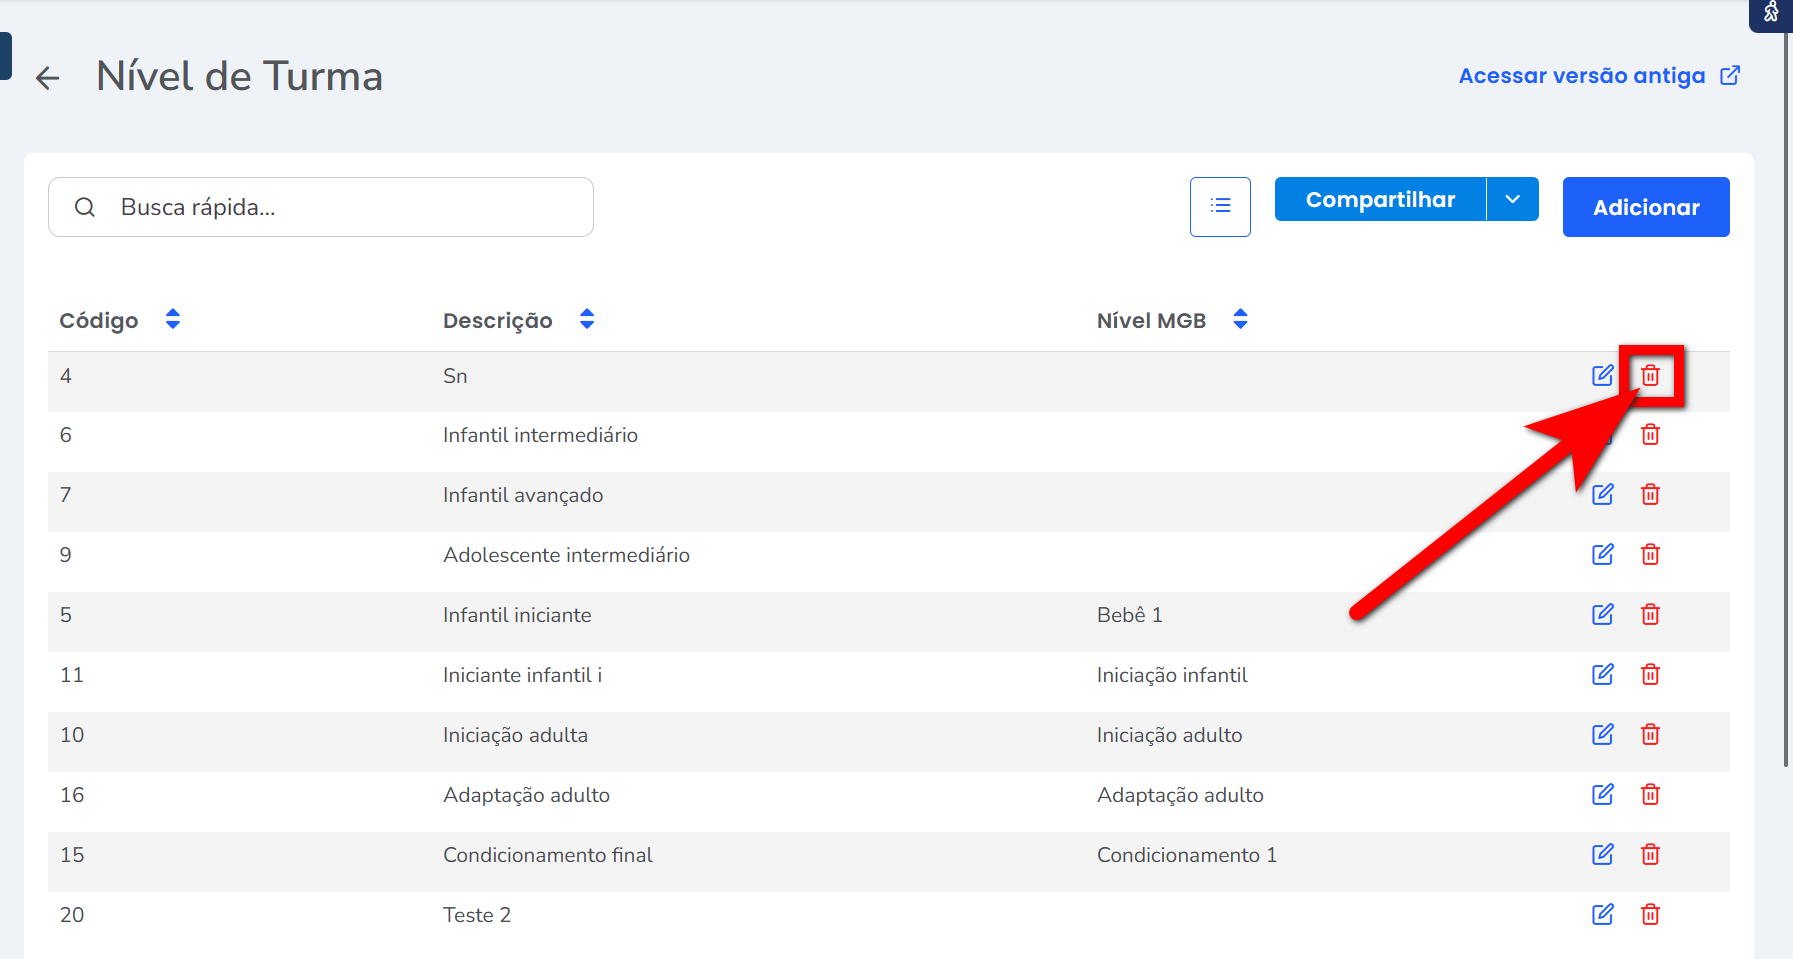
Task: Click the back arrow beside Nível de Turma
Action: click(x=47, y=78)
